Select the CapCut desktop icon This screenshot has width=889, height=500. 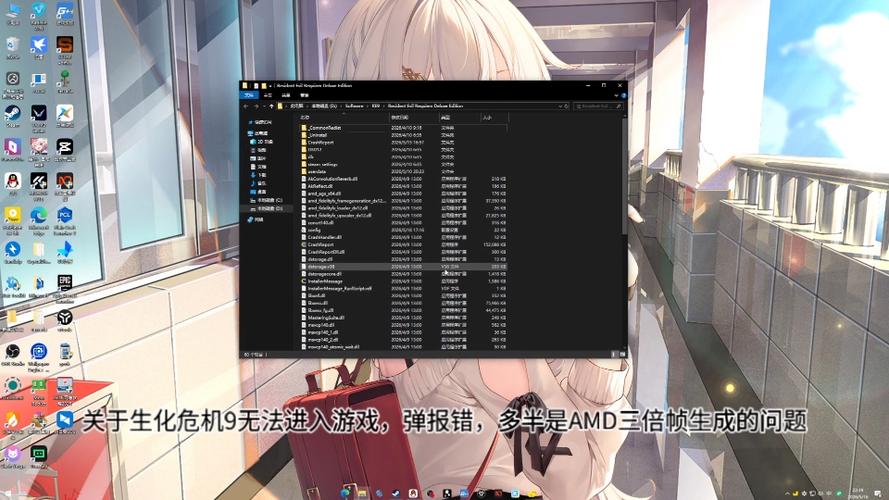(65, 150)
